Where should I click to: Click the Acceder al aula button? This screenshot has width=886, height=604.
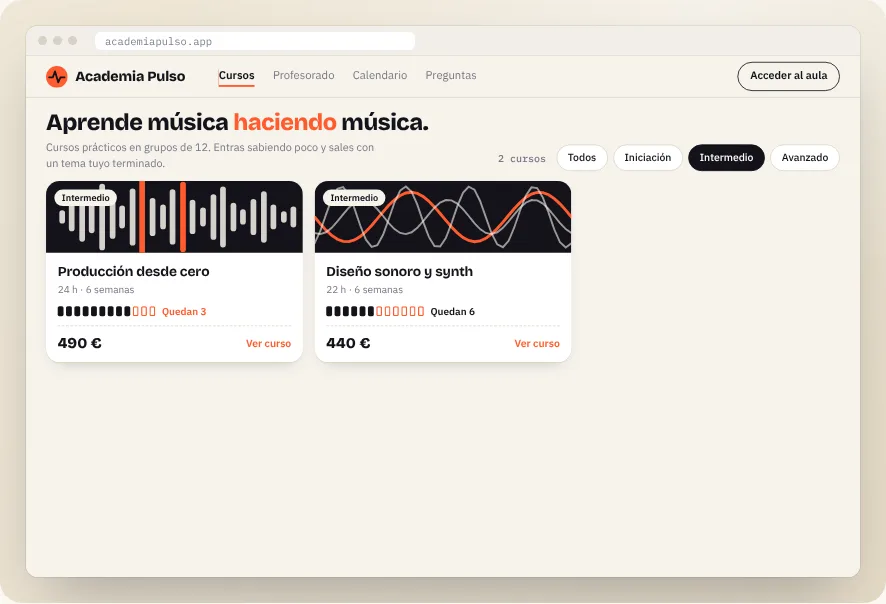click(x=788, y=76)
